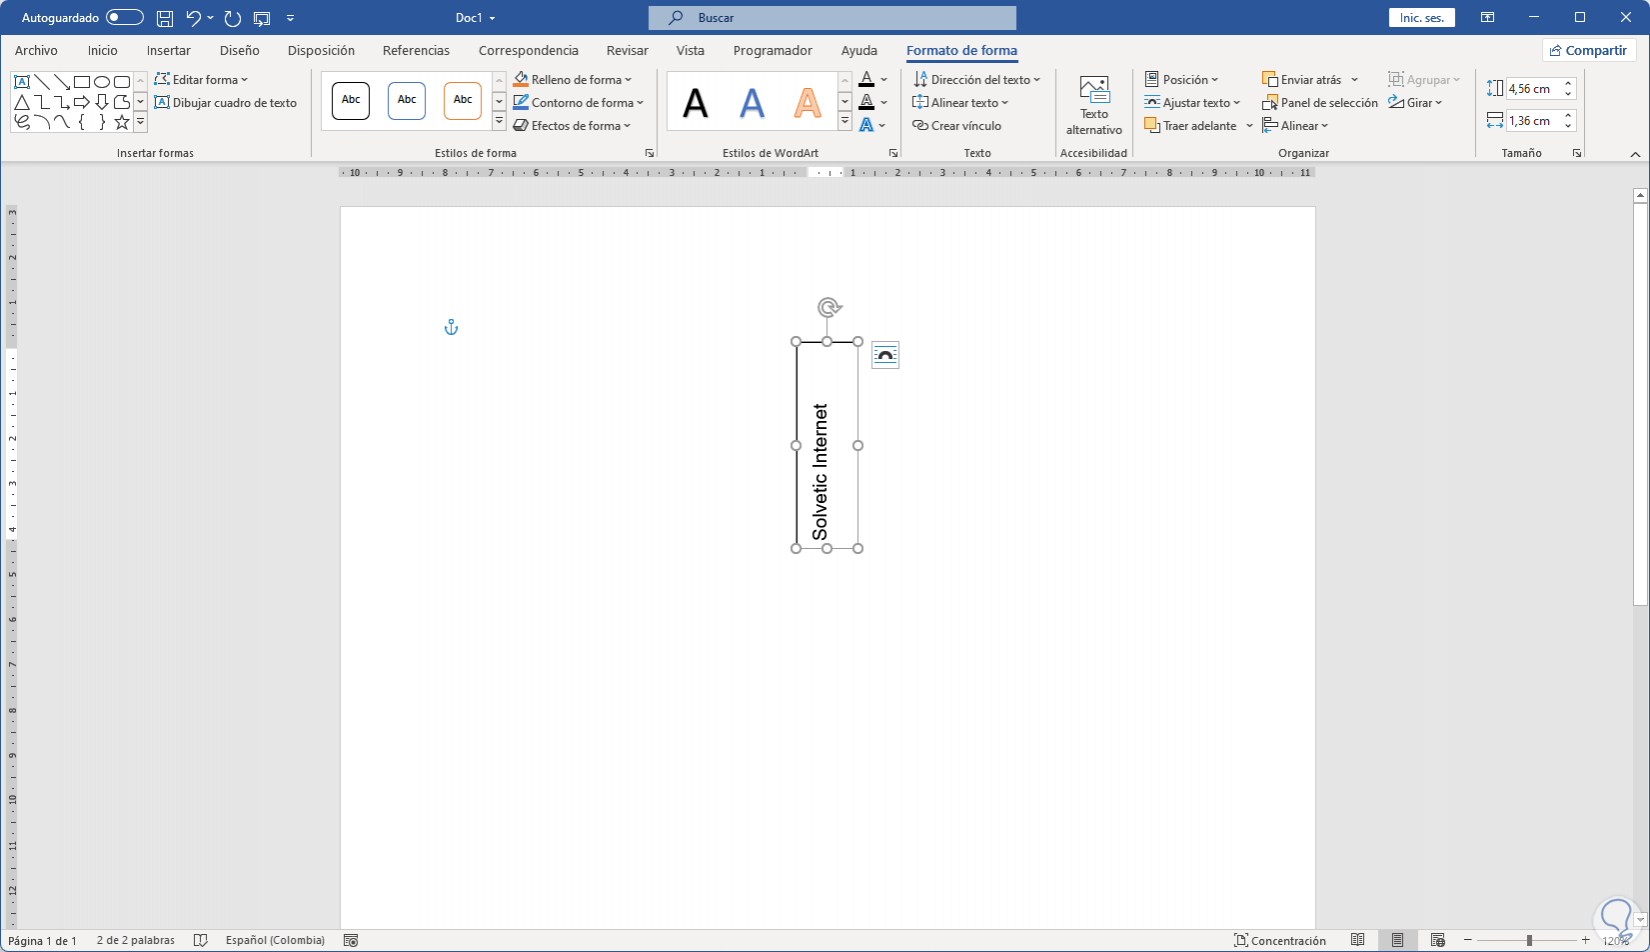Image resolution: width=1650 pixels, height=952 pixels.
Task: Toggle the Autoguardado switch
Action: [x=125, y=18]
